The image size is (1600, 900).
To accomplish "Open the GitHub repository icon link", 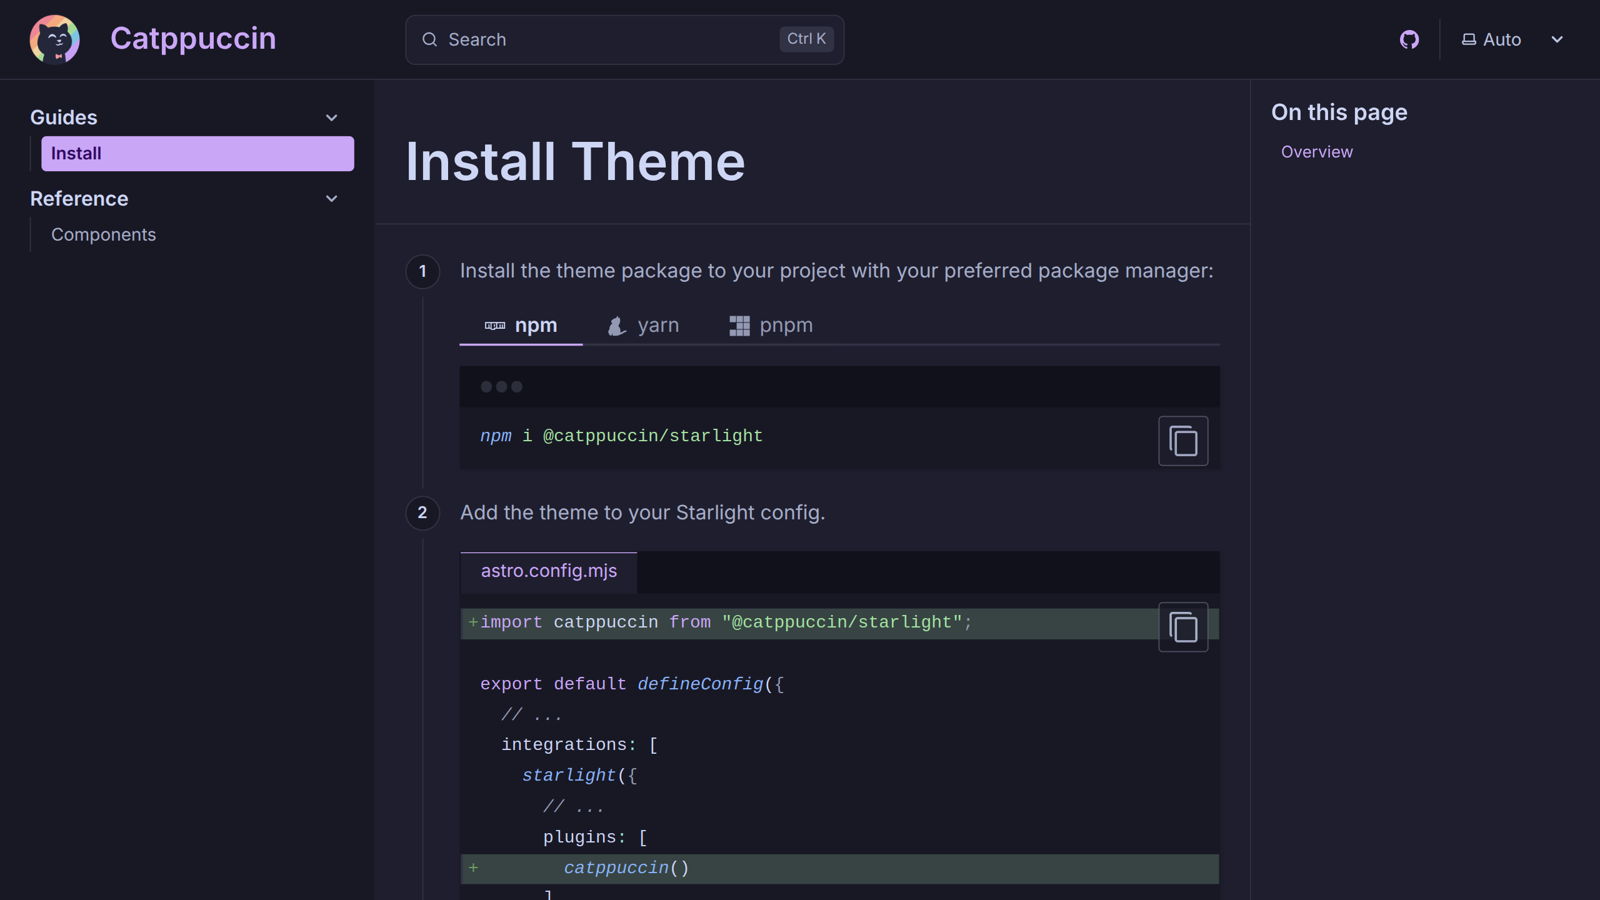I will pos(1409,40).
